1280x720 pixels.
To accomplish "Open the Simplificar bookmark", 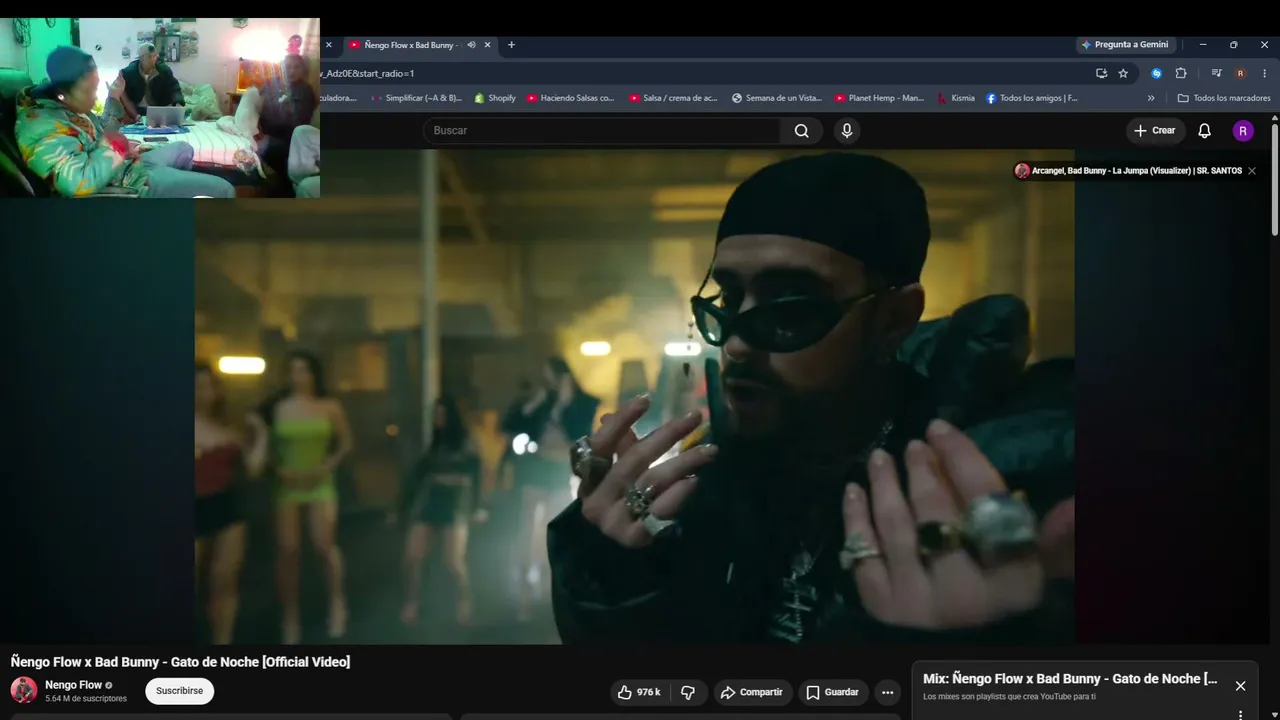I will coord(416,98).
